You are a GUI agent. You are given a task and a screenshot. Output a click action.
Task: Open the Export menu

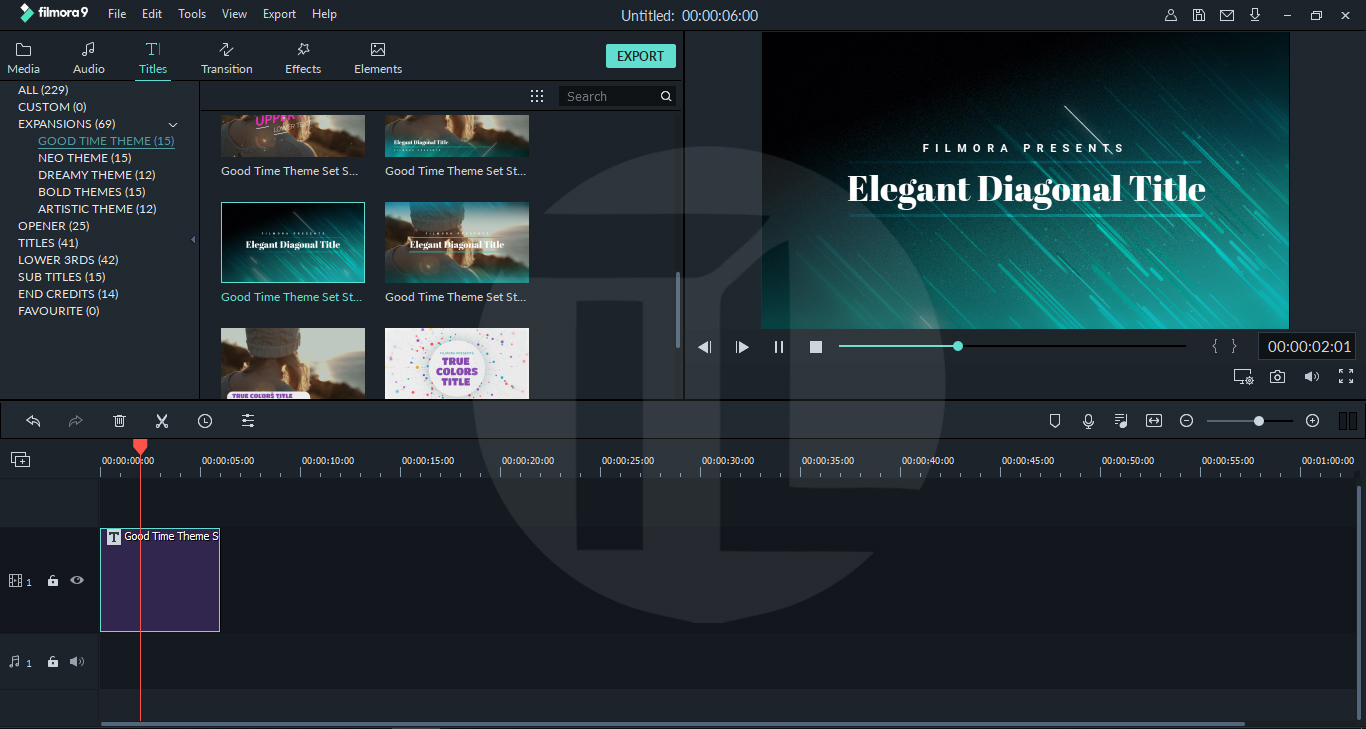click(279, 14)
